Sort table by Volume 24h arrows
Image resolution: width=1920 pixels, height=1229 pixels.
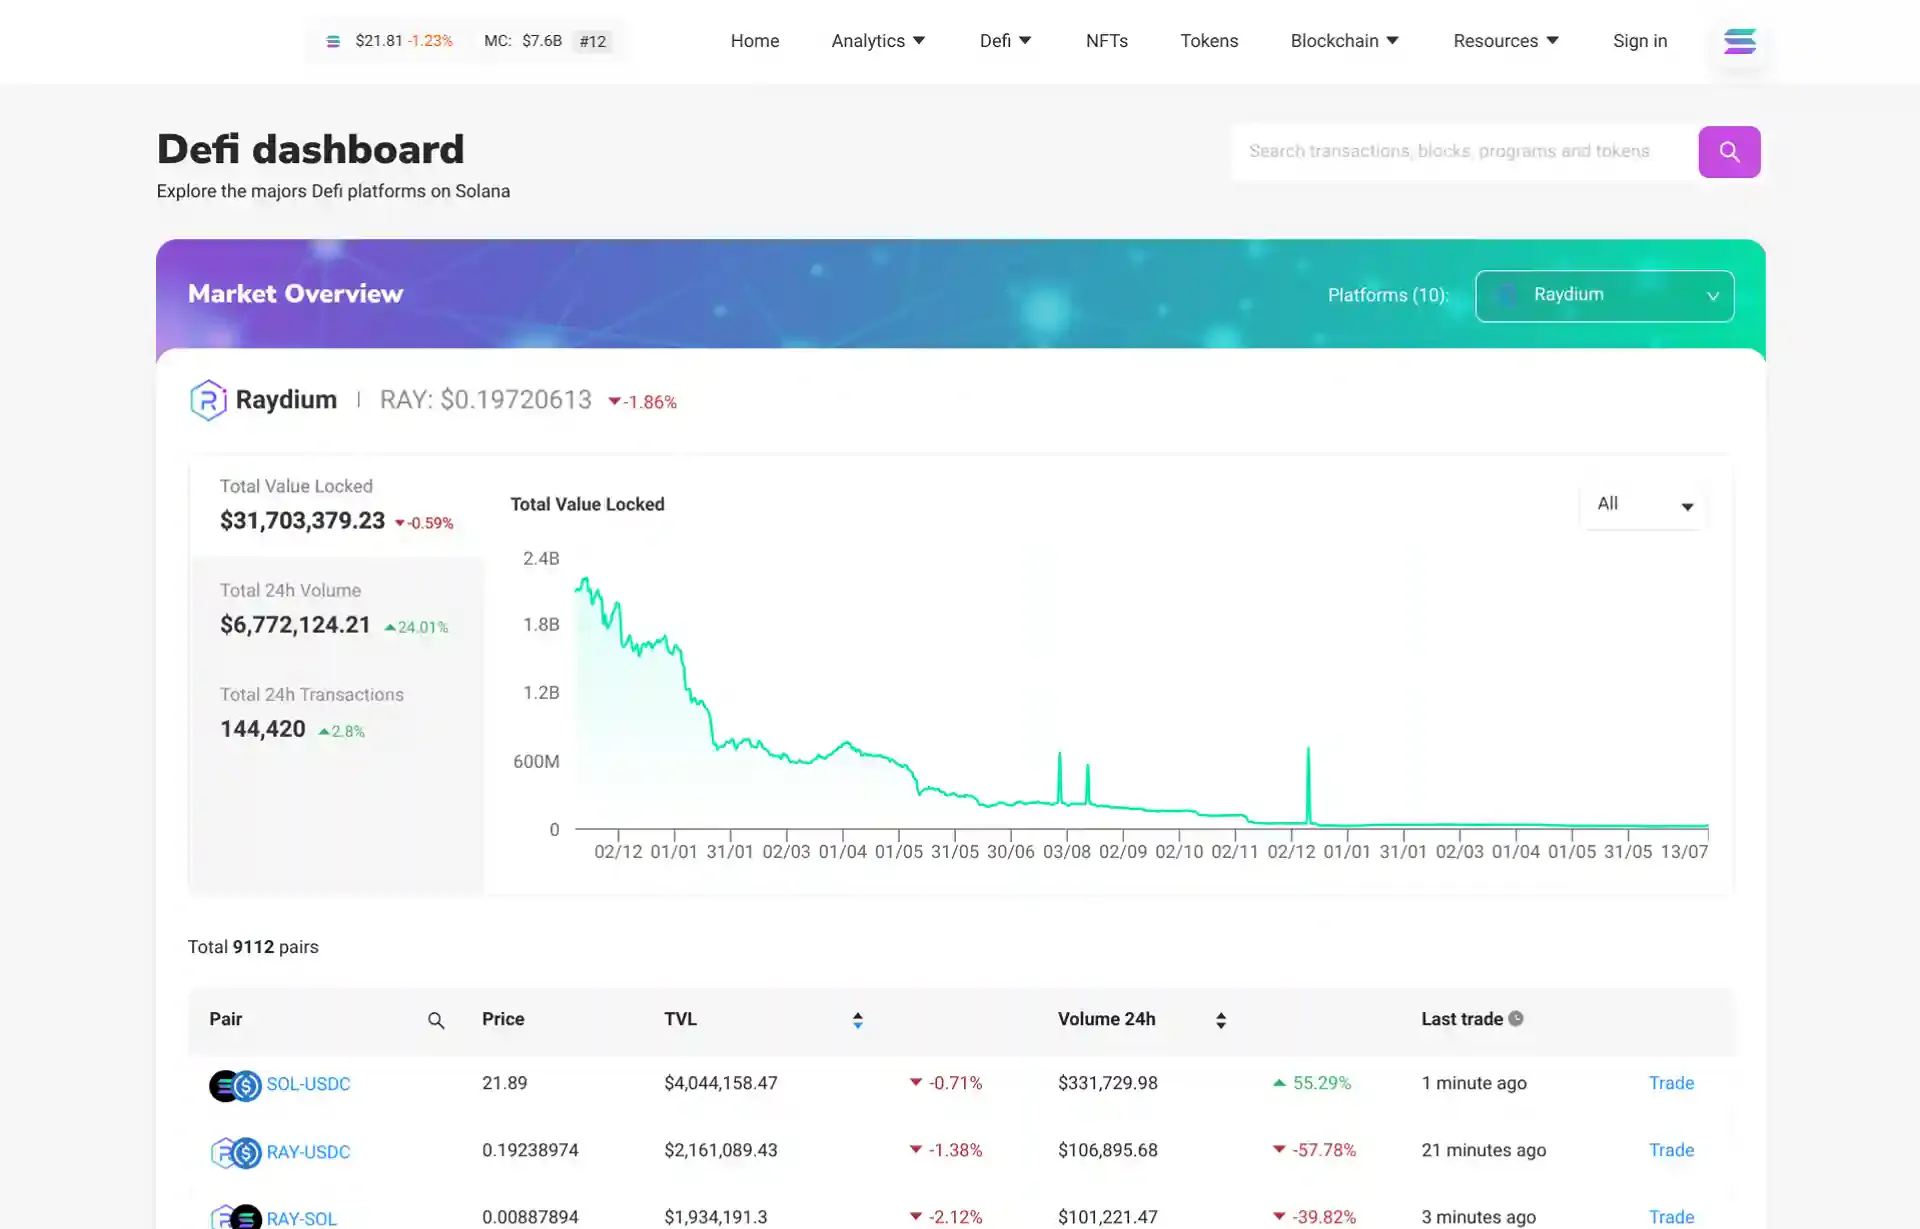pyautogui.click(x=1220, y=1020)
